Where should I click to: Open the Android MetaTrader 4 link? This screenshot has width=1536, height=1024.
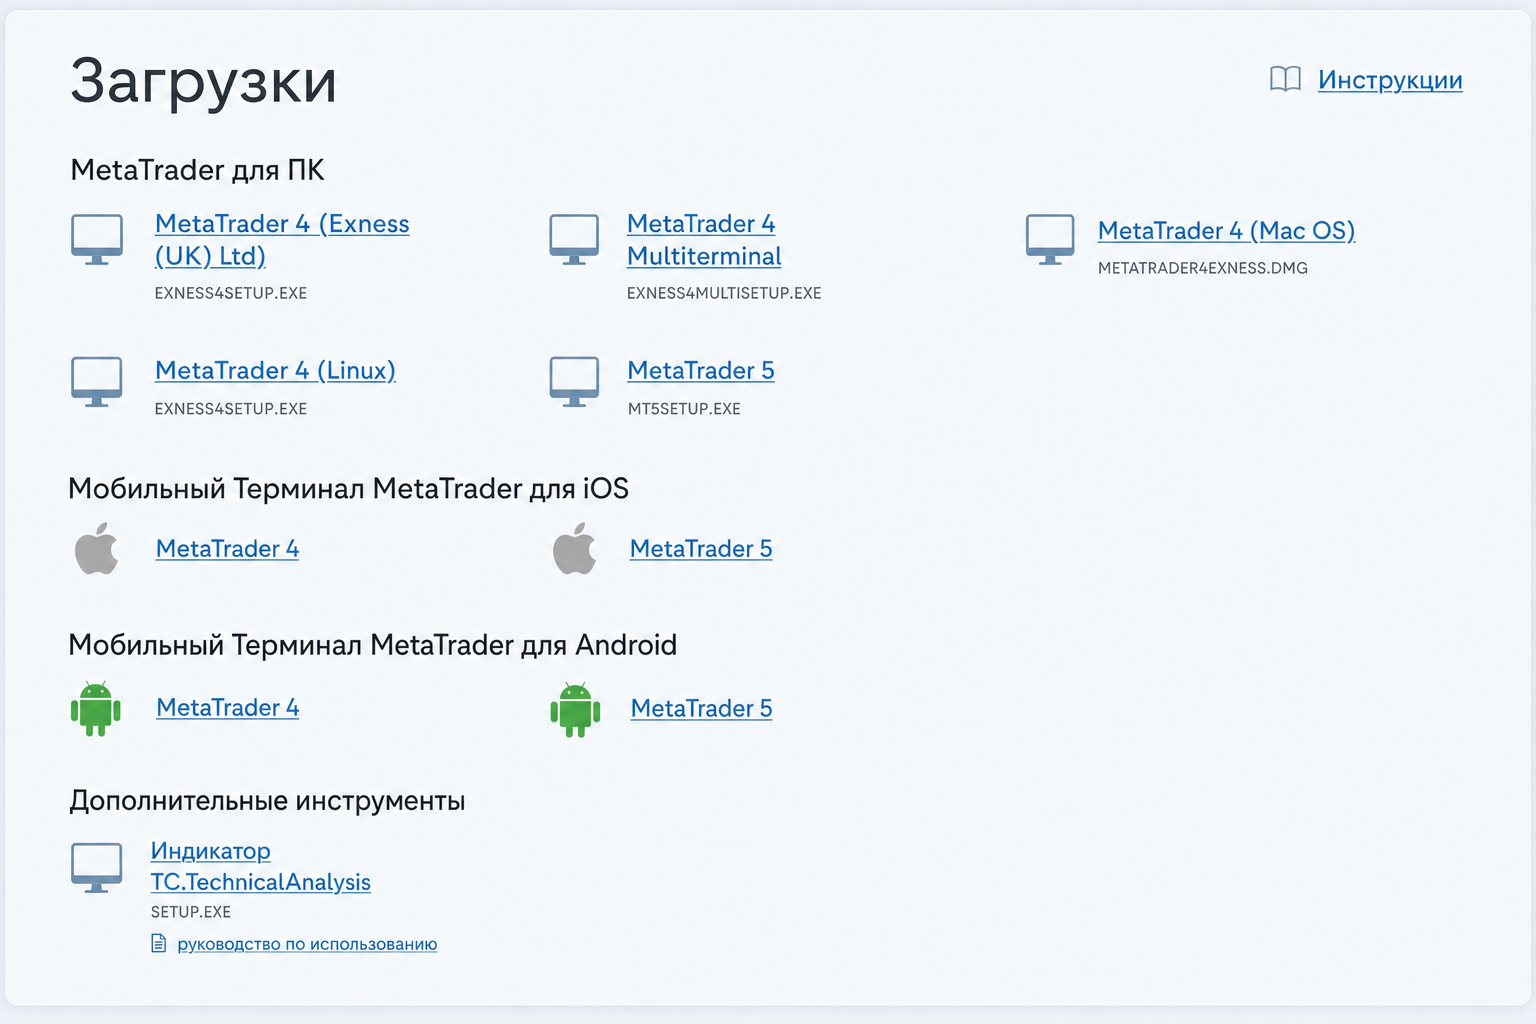pyautogui.click(x=228, y=708)
